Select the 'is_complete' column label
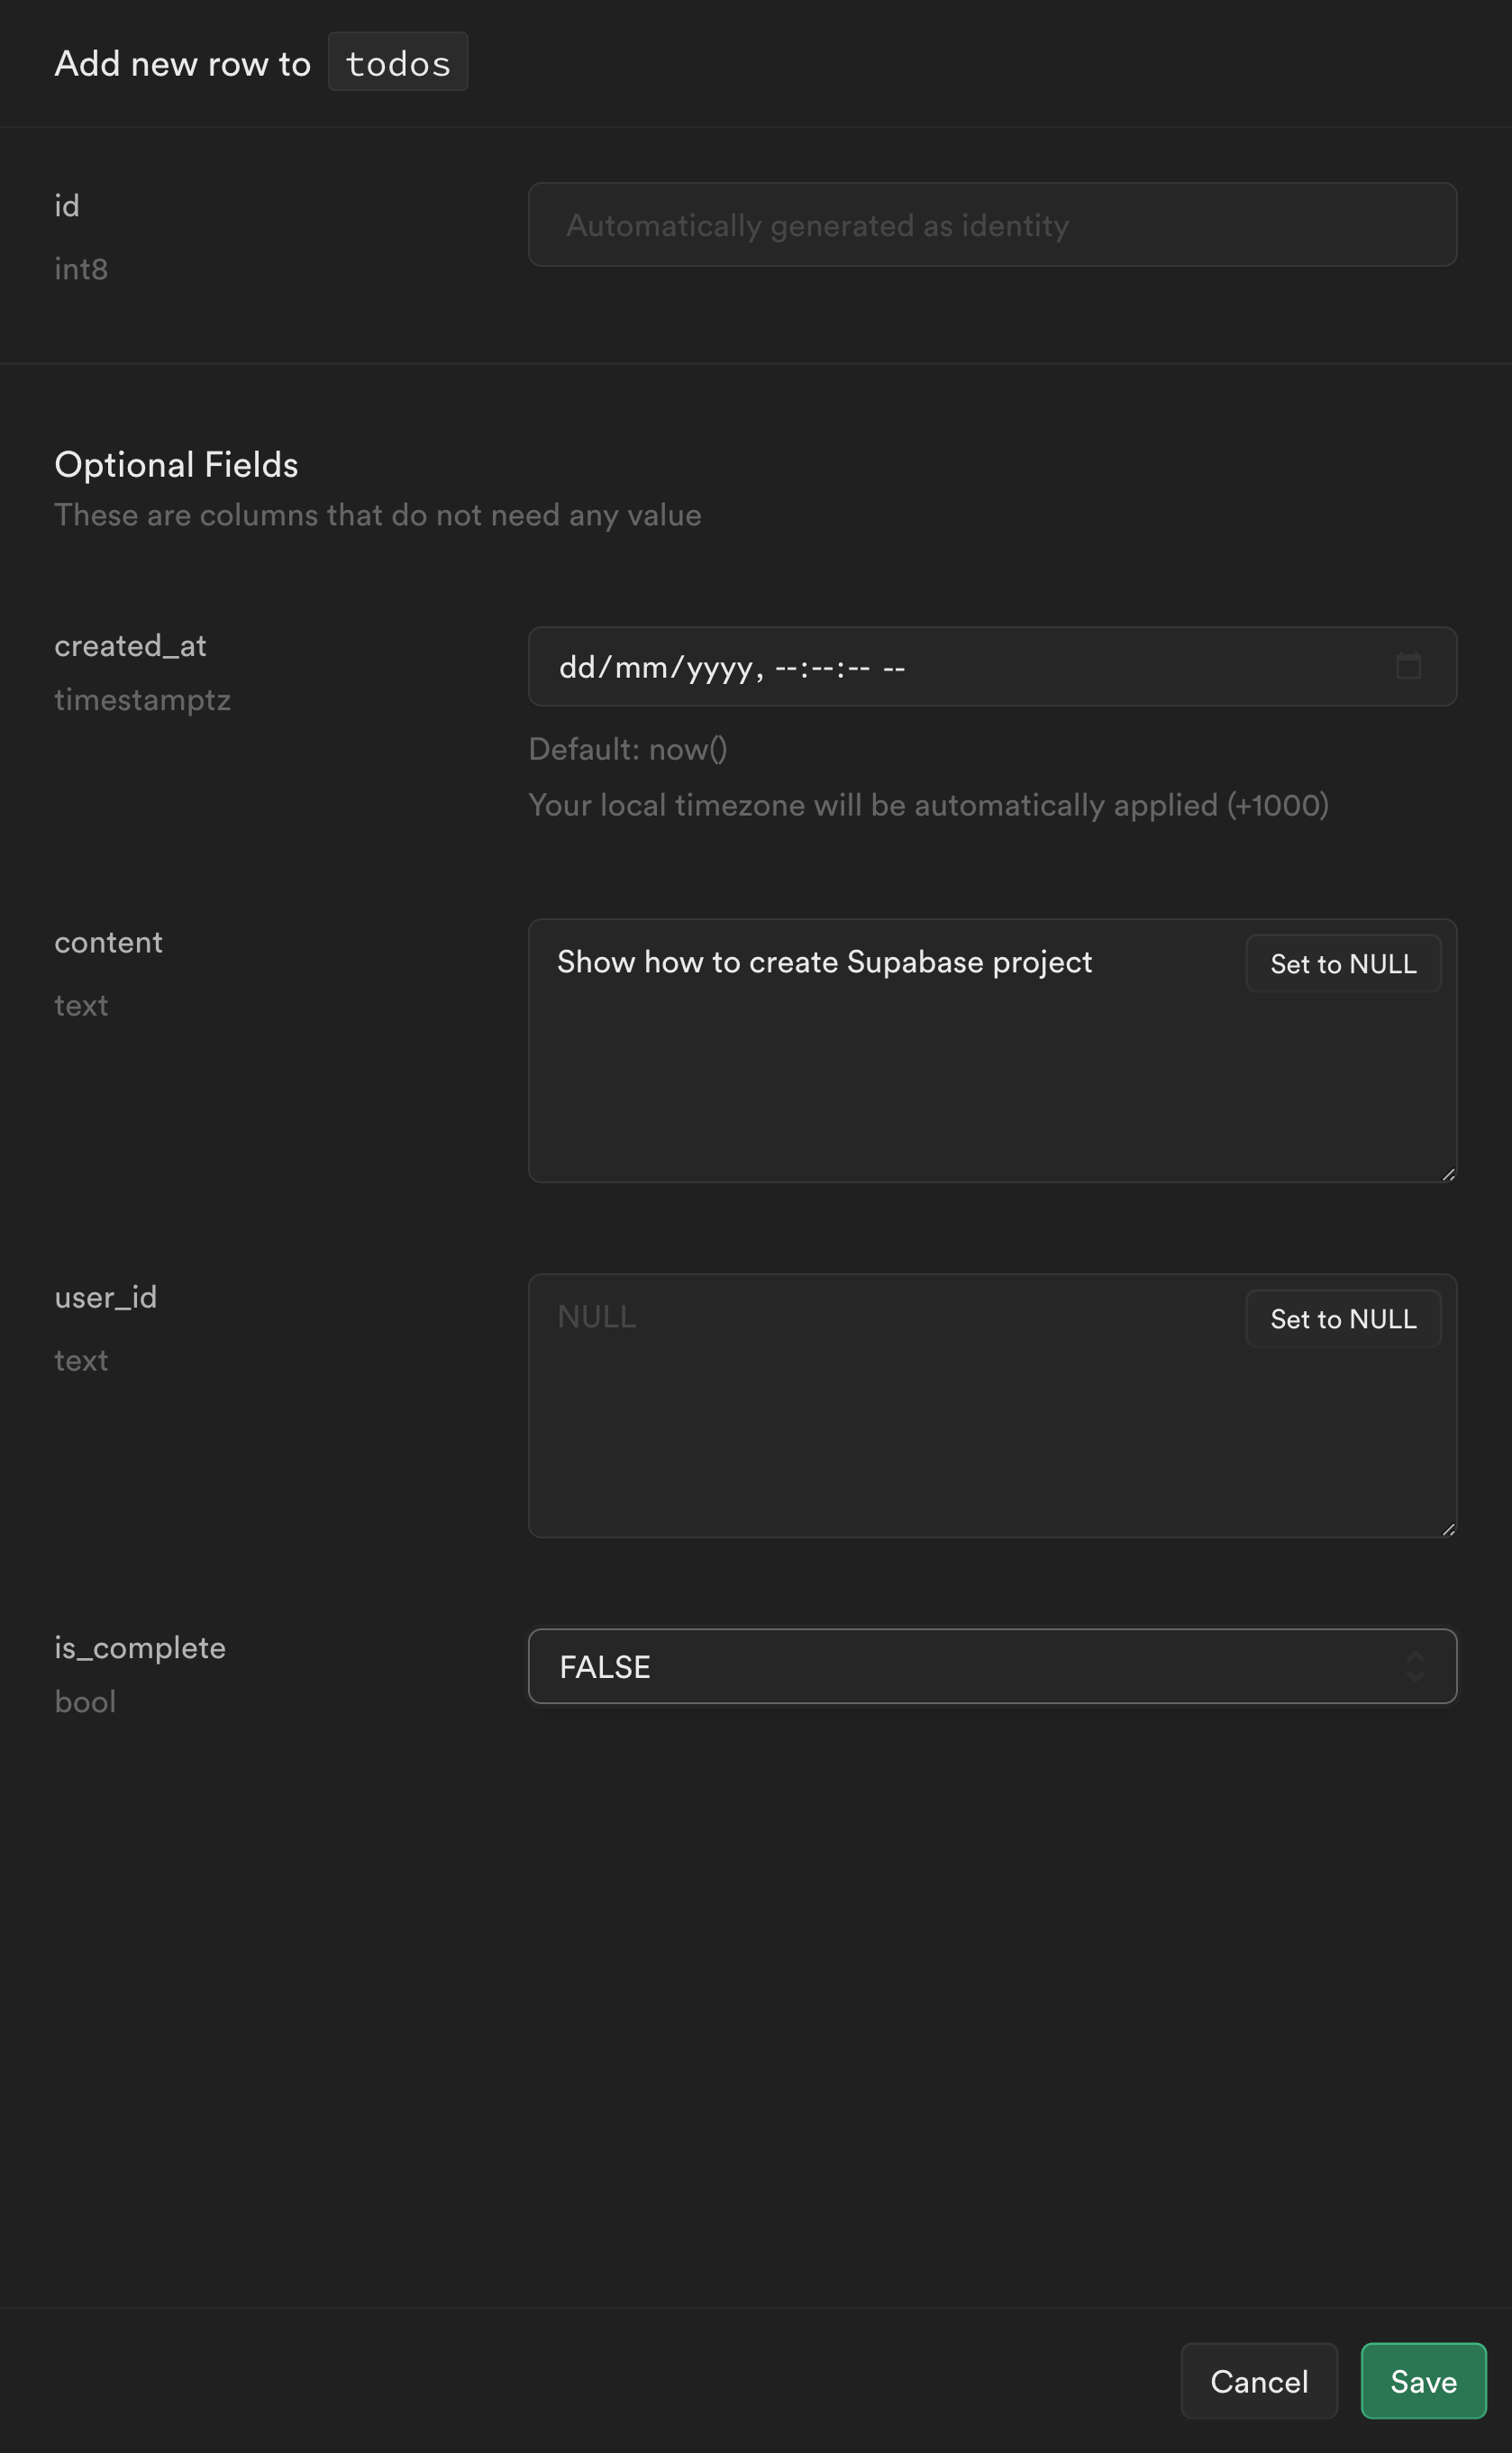Image resolution: width=1512 pixels, height=2453 pixels. (140, 1648)
